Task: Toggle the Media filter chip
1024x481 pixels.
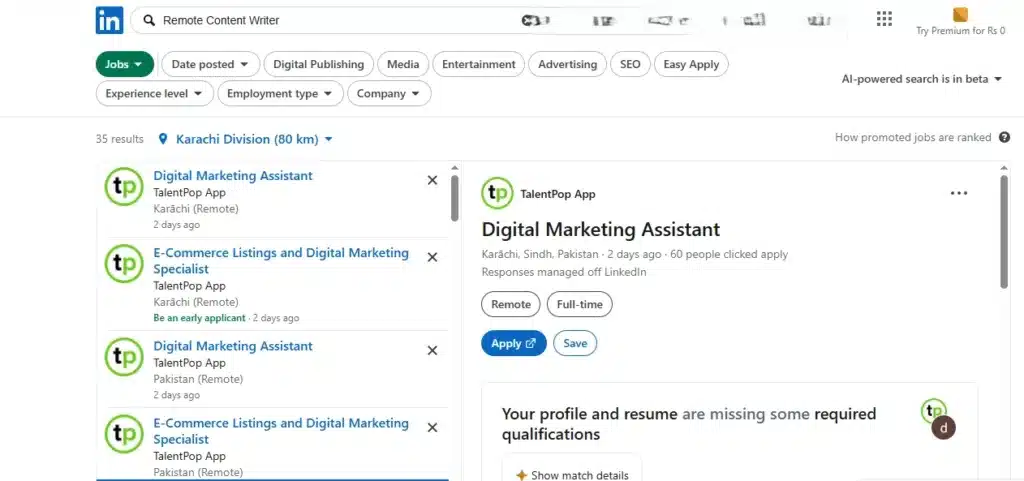Action: [x=403, y=64]
